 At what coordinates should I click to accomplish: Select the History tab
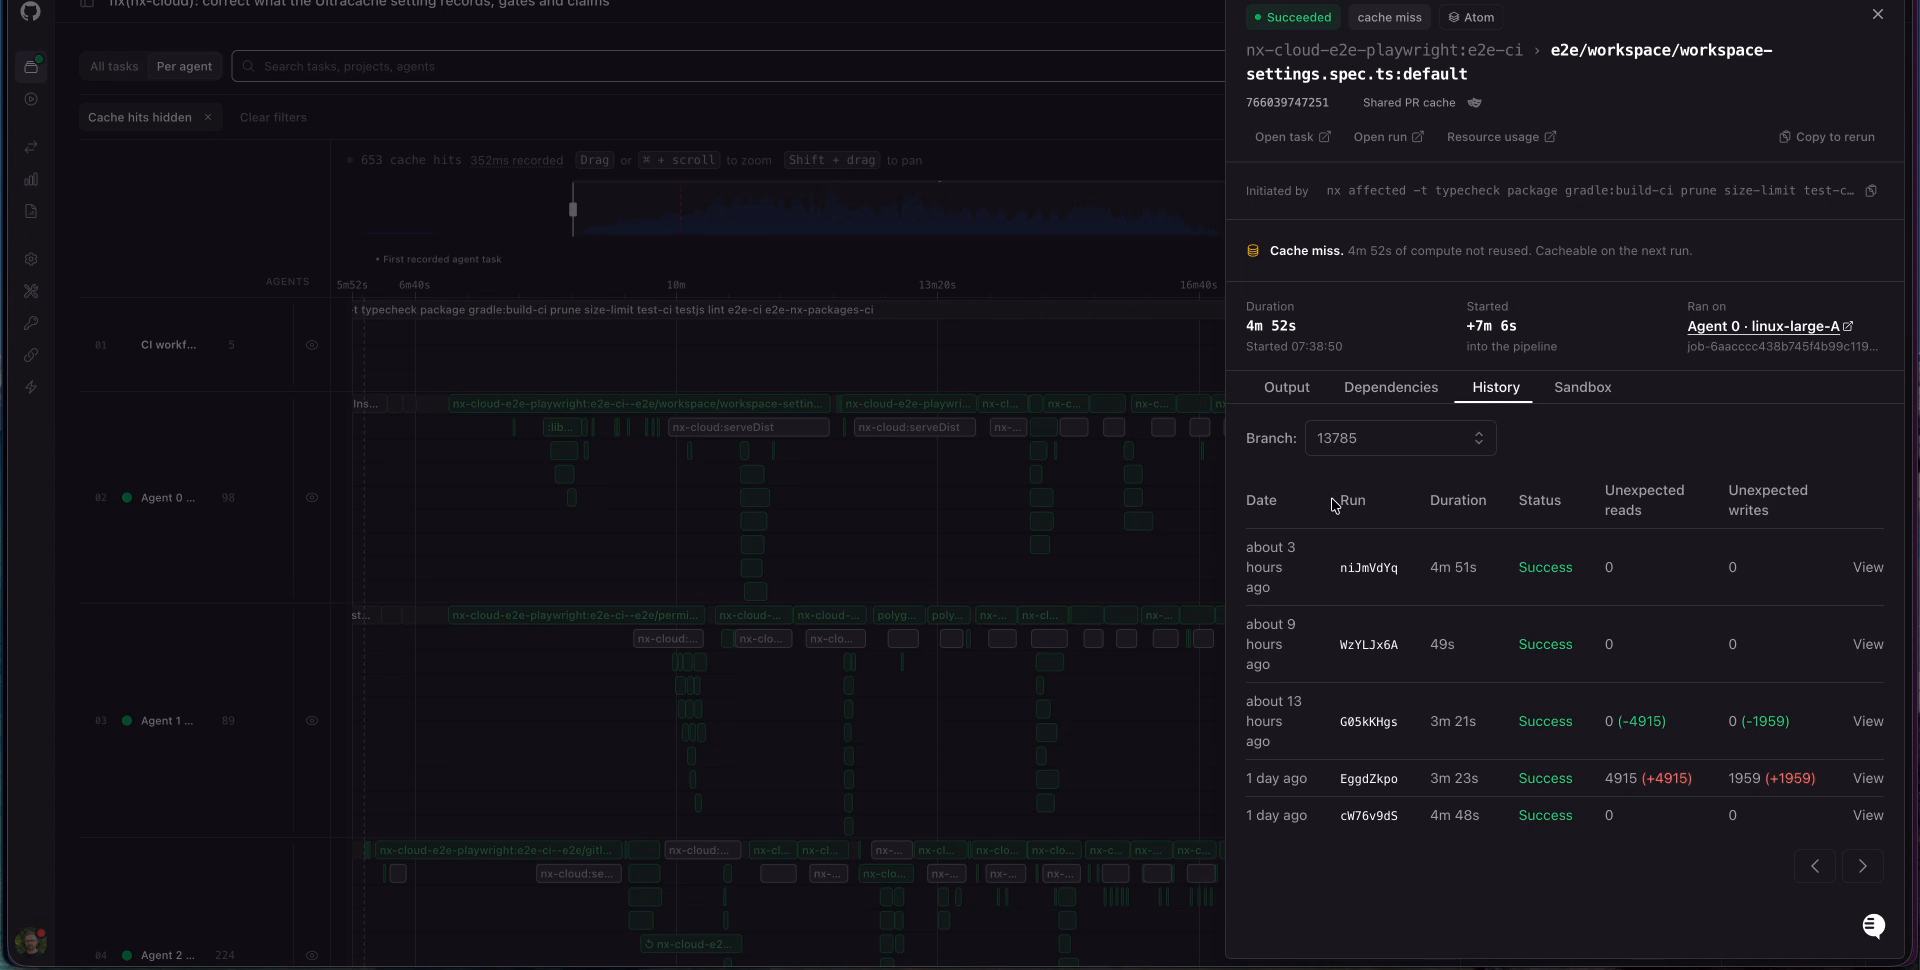coord(1495,387)
